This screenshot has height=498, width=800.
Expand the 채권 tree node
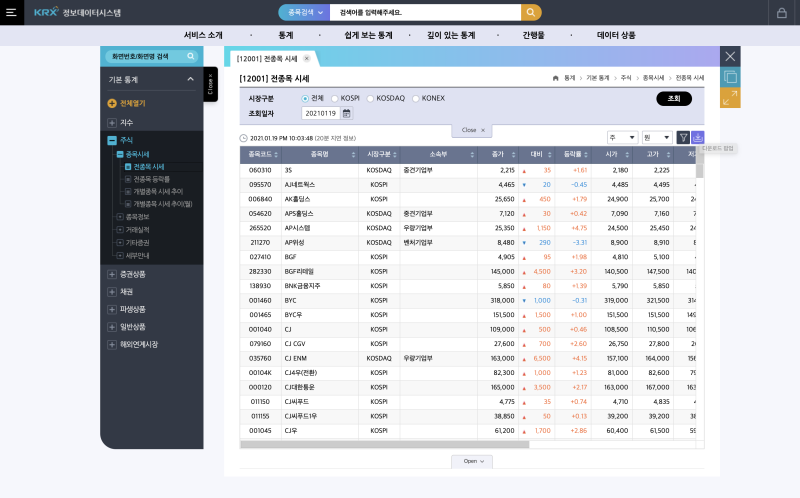tap(112, 292)
